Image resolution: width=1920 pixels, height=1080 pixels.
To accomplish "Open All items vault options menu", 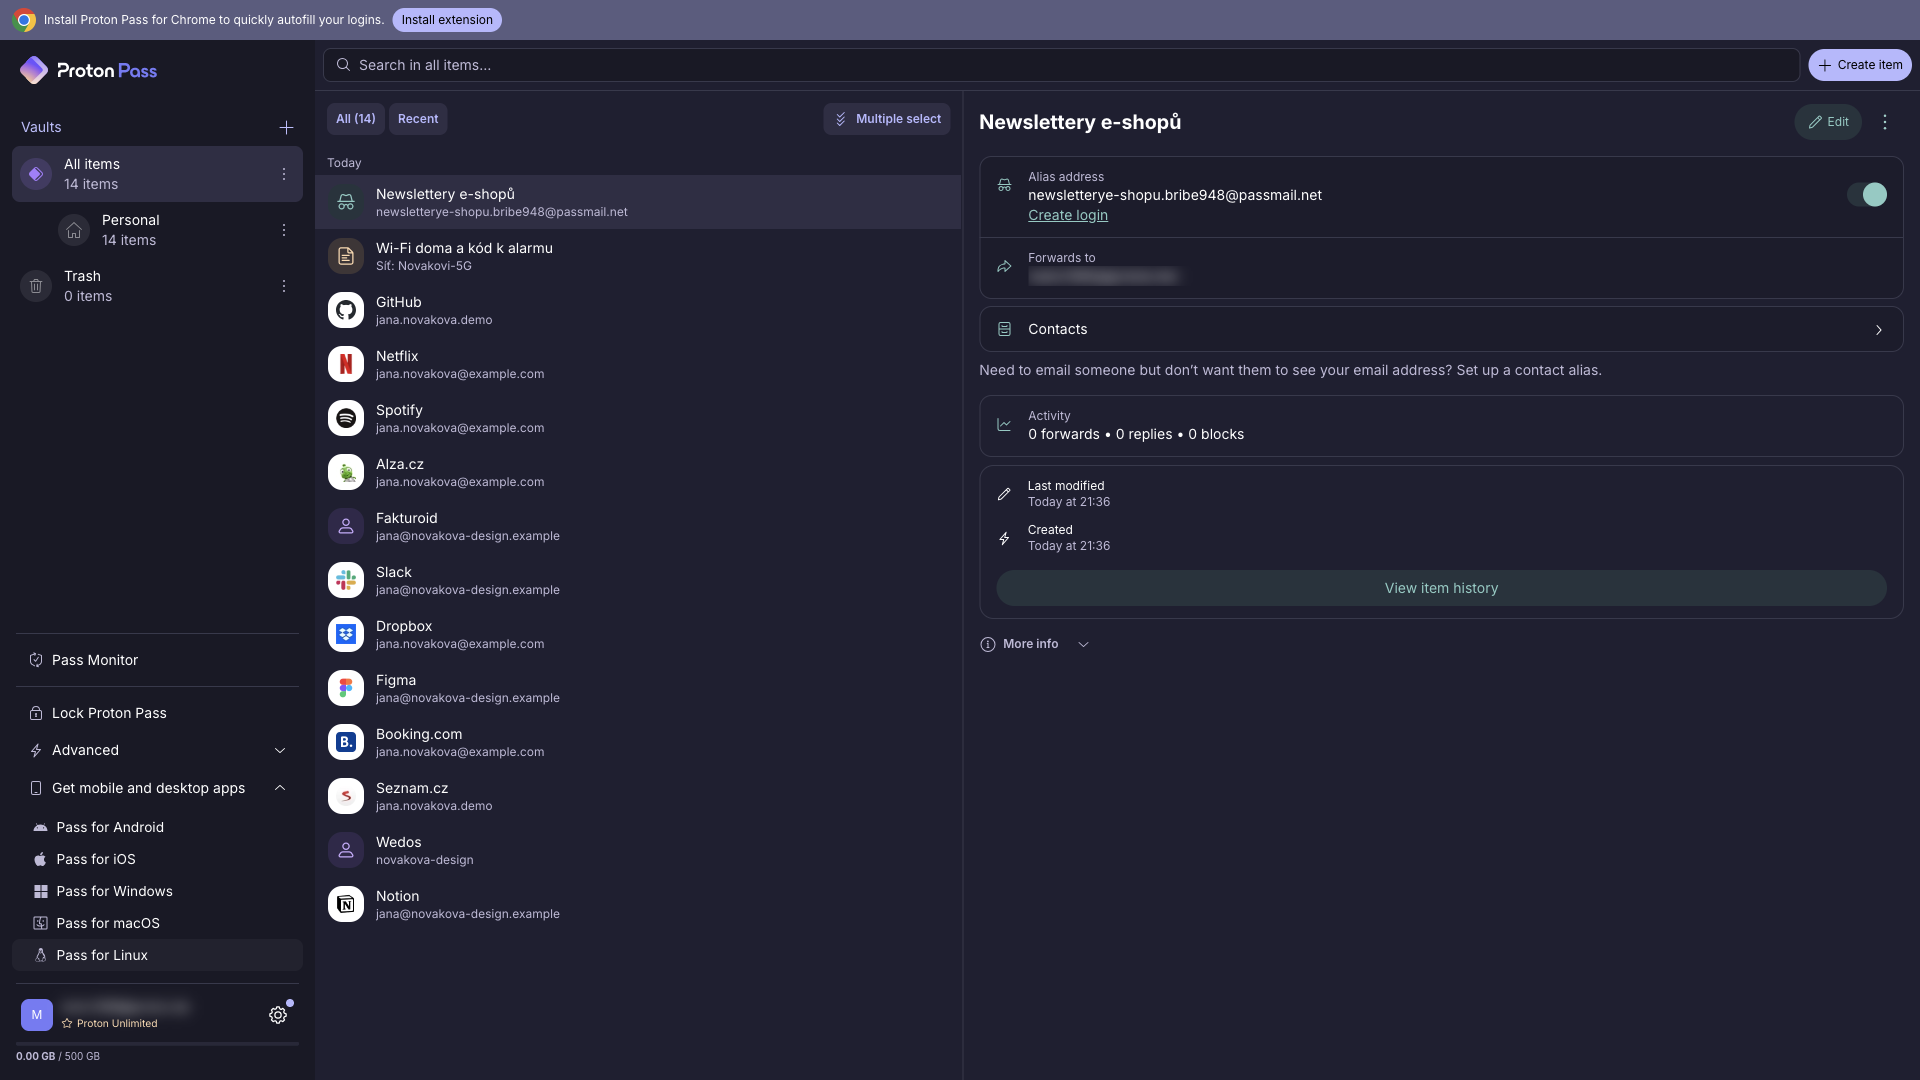I will pos(284,174).
